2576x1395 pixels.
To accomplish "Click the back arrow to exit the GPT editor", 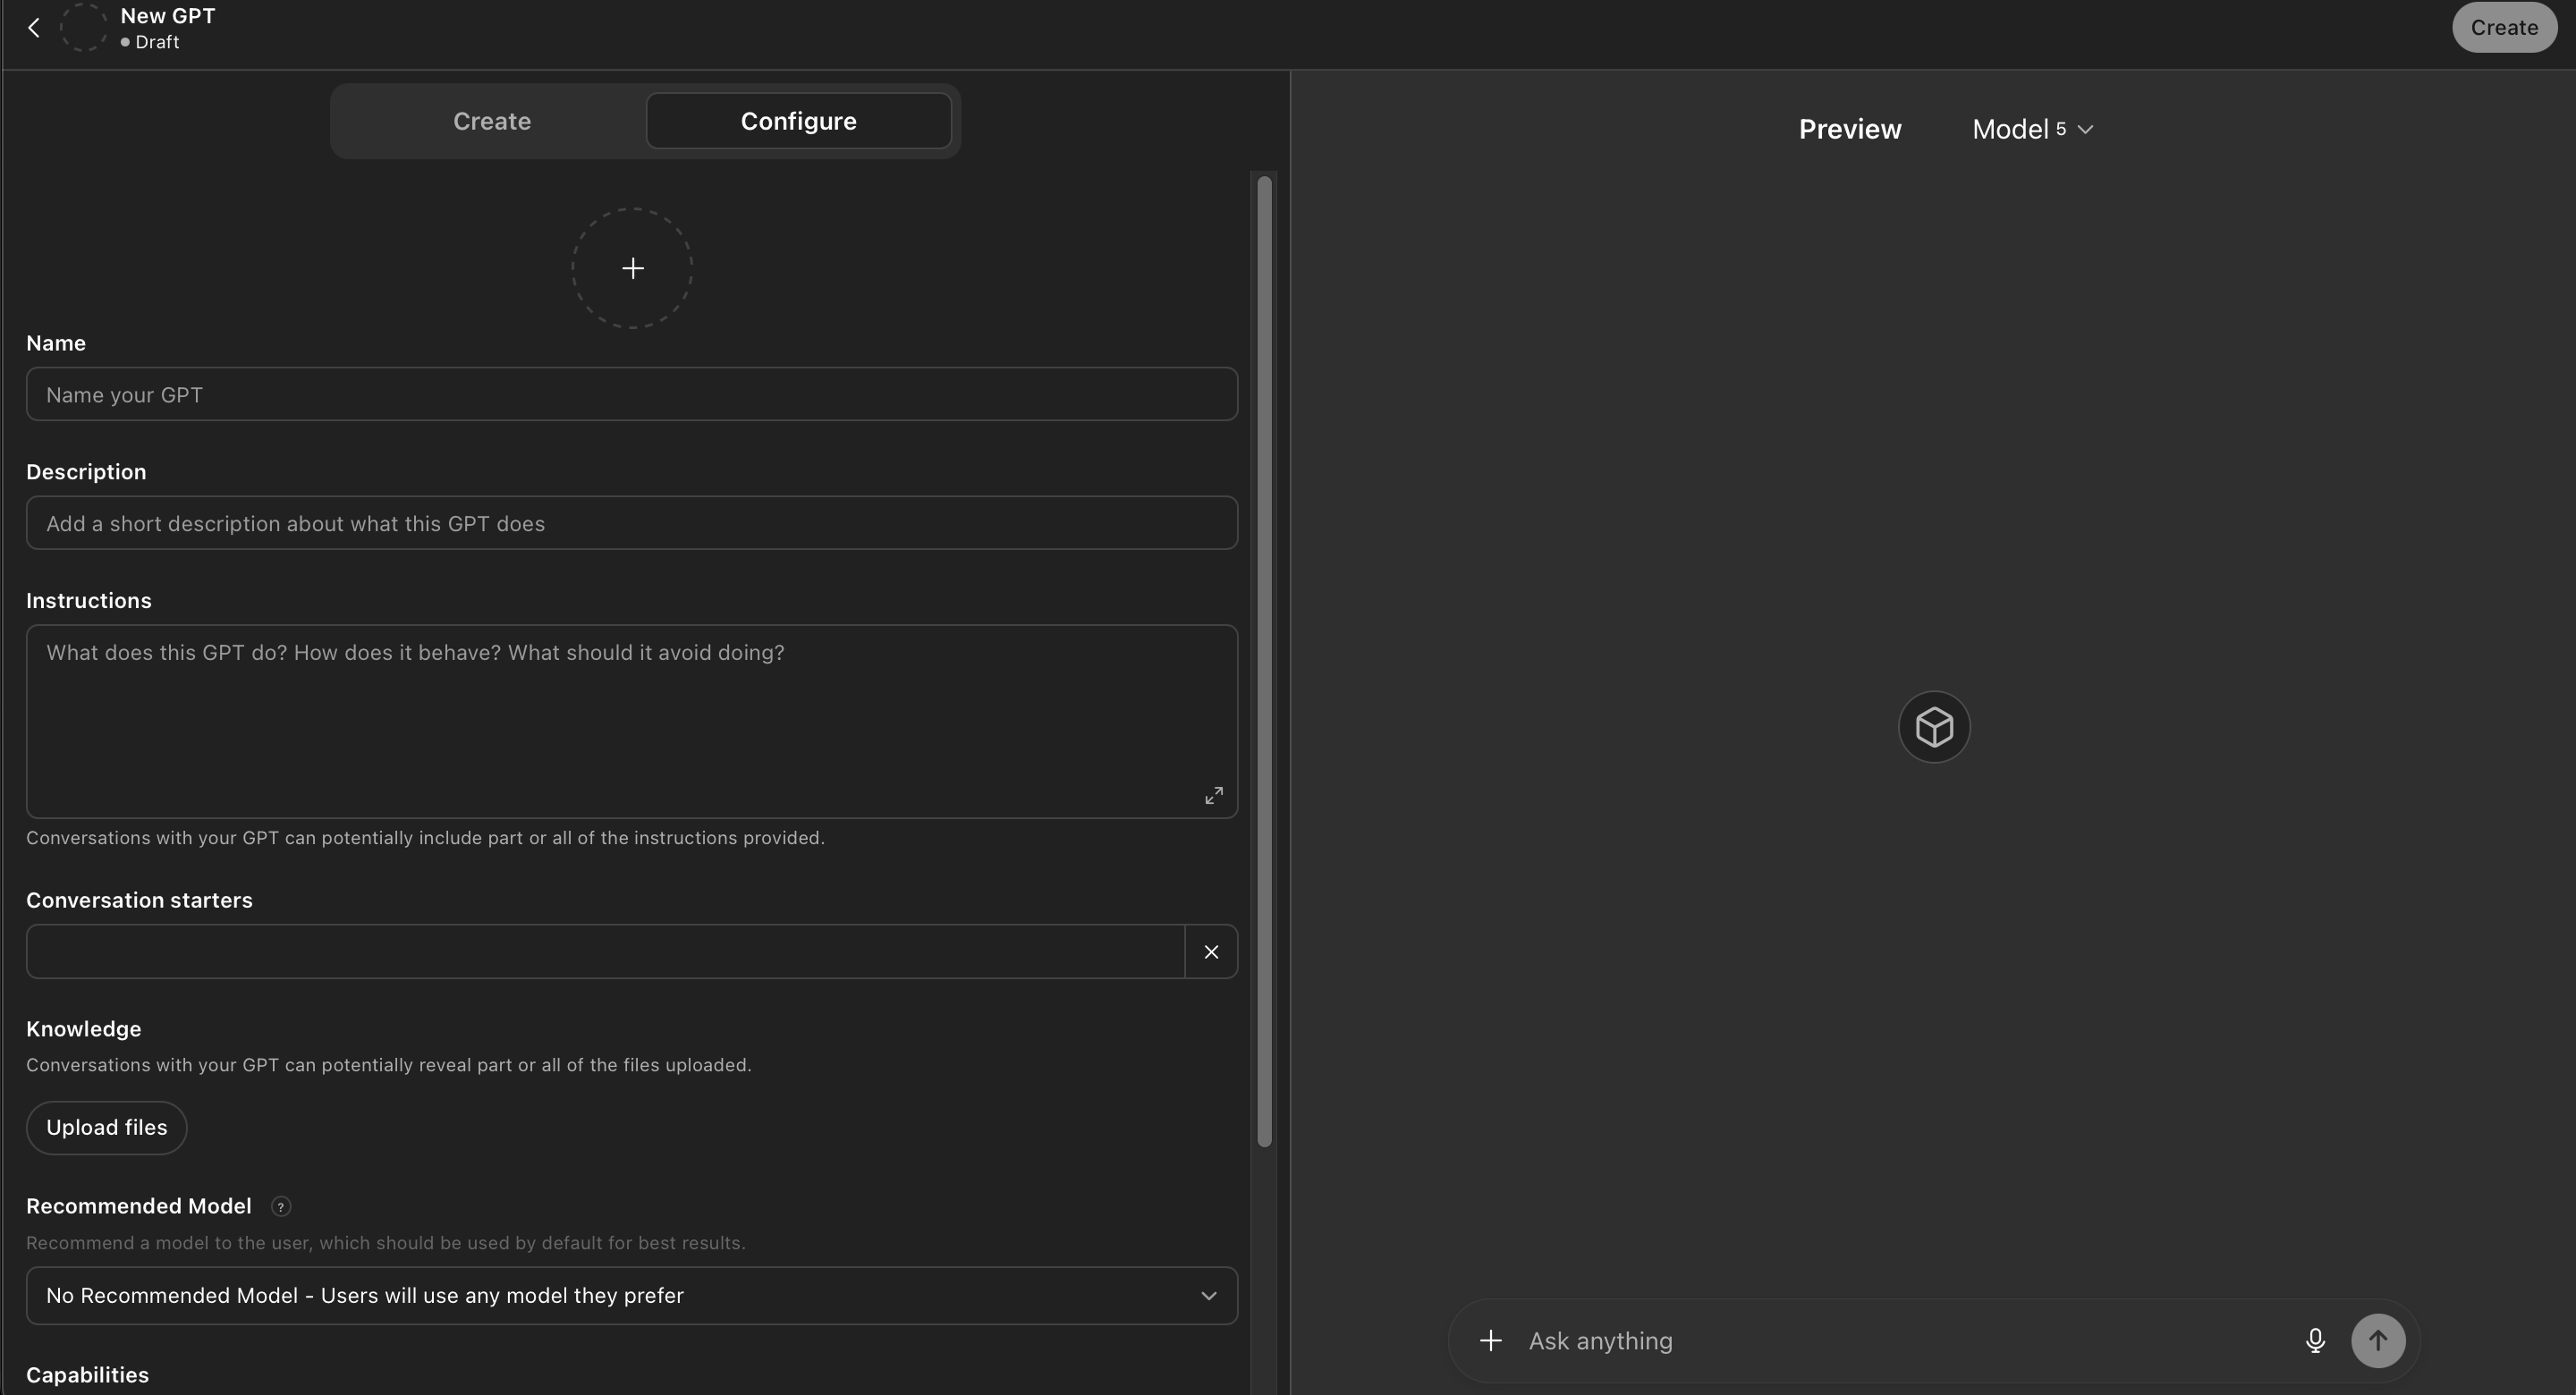I will (34, 27).
